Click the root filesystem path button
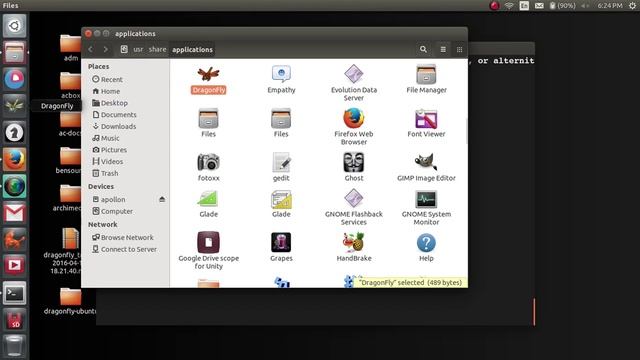640x360 pixels. point(124,49)
